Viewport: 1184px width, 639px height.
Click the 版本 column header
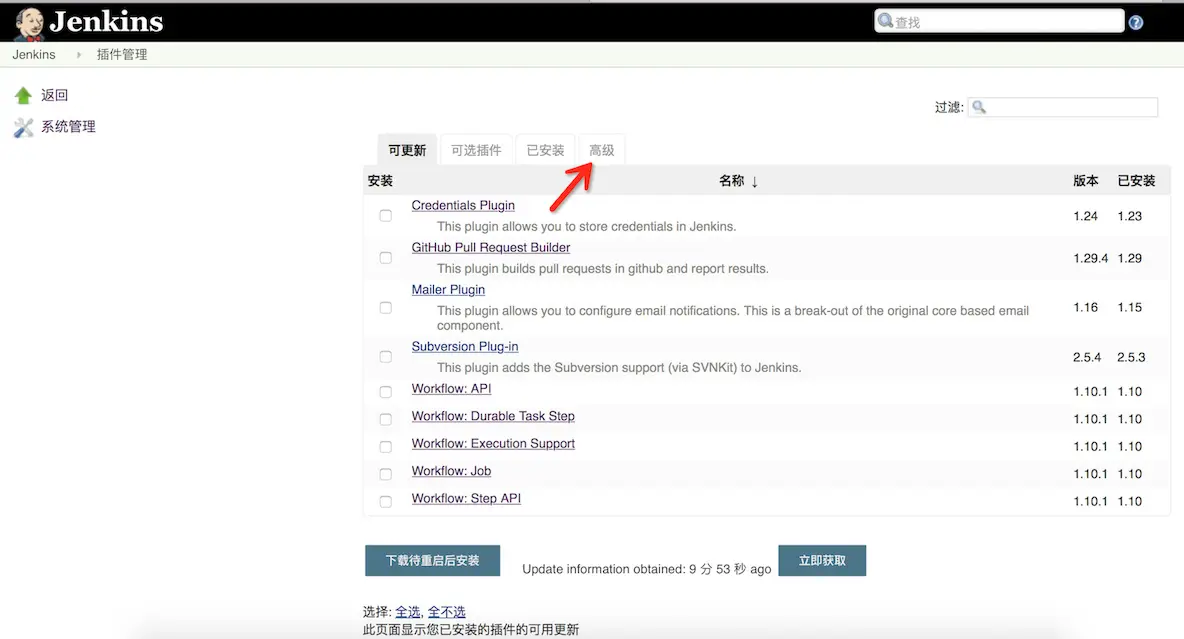1086,181
